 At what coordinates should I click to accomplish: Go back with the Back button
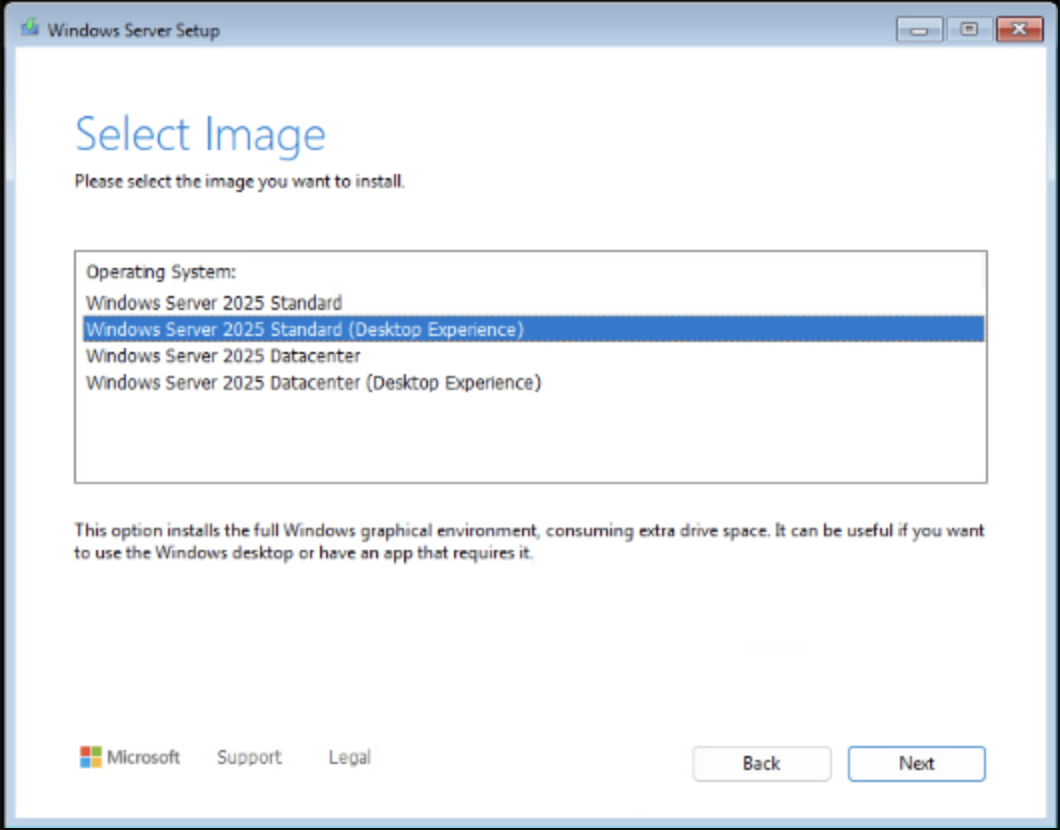[x=762, y=764]
